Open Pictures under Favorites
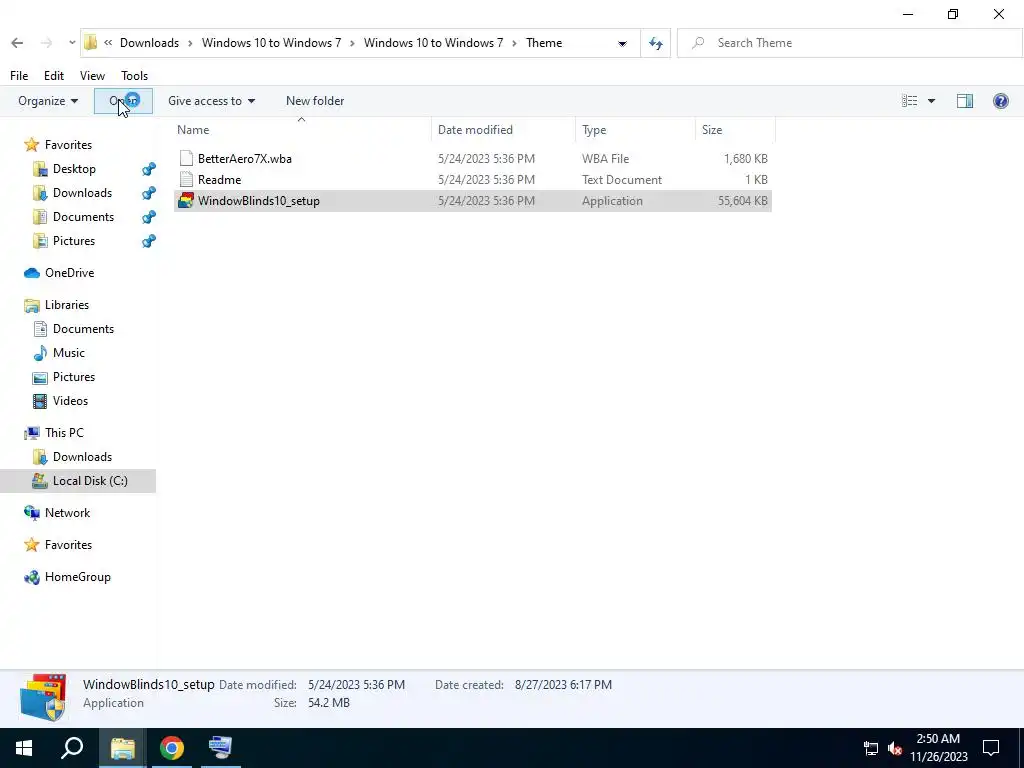Image resolution: width=1024 pixels, height=768 pixels. (x=74, y=241)
